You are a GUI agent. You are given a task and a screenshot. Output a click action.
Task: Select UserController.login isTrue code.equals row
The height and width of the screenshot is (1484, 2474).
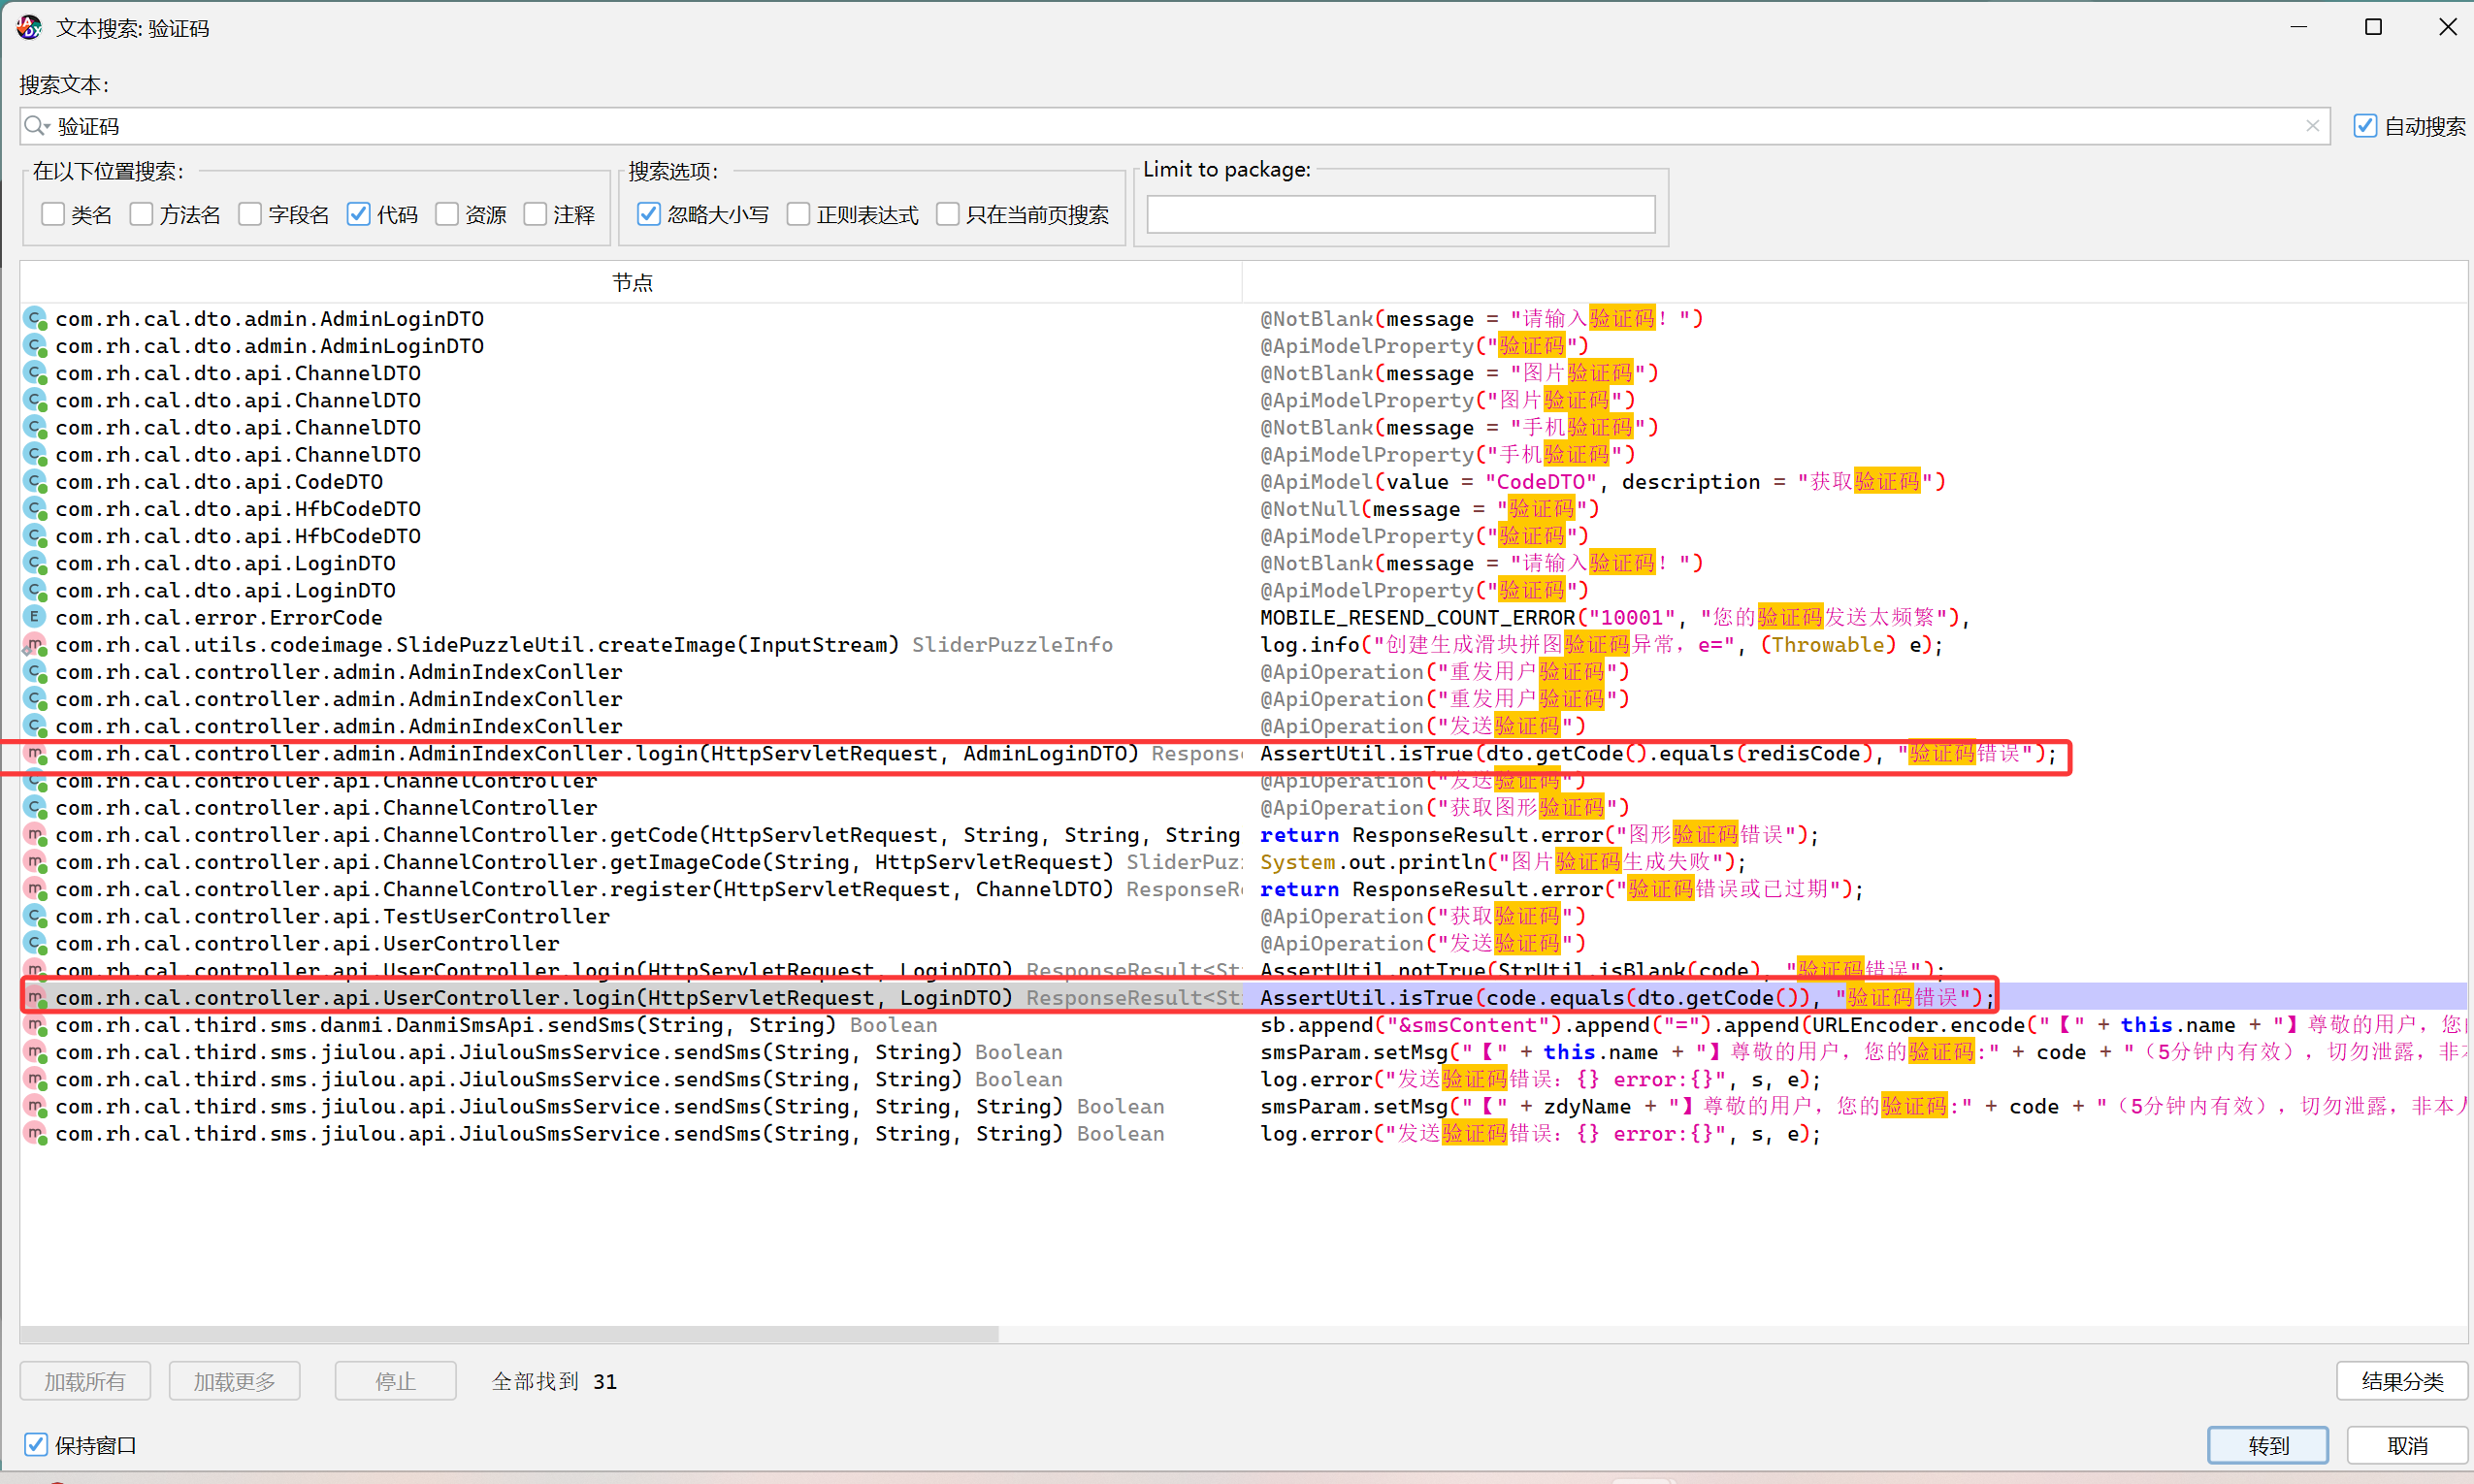tap(1243, 998)
